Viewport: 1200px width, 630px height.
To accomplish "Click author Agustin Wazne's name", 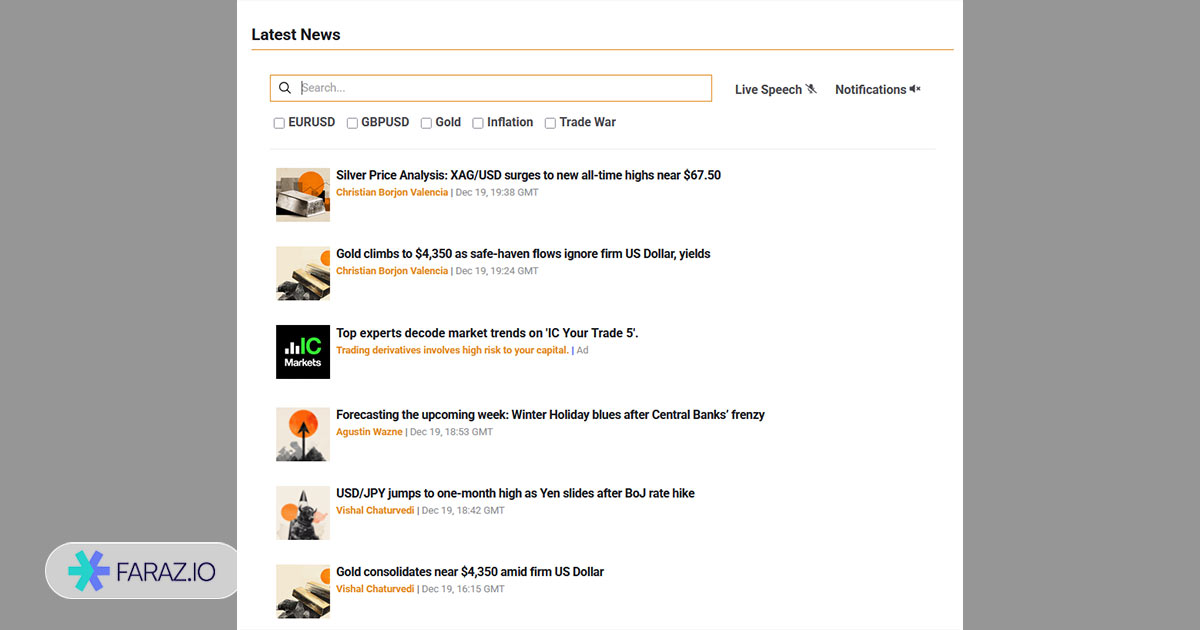I will click(369, 432).
